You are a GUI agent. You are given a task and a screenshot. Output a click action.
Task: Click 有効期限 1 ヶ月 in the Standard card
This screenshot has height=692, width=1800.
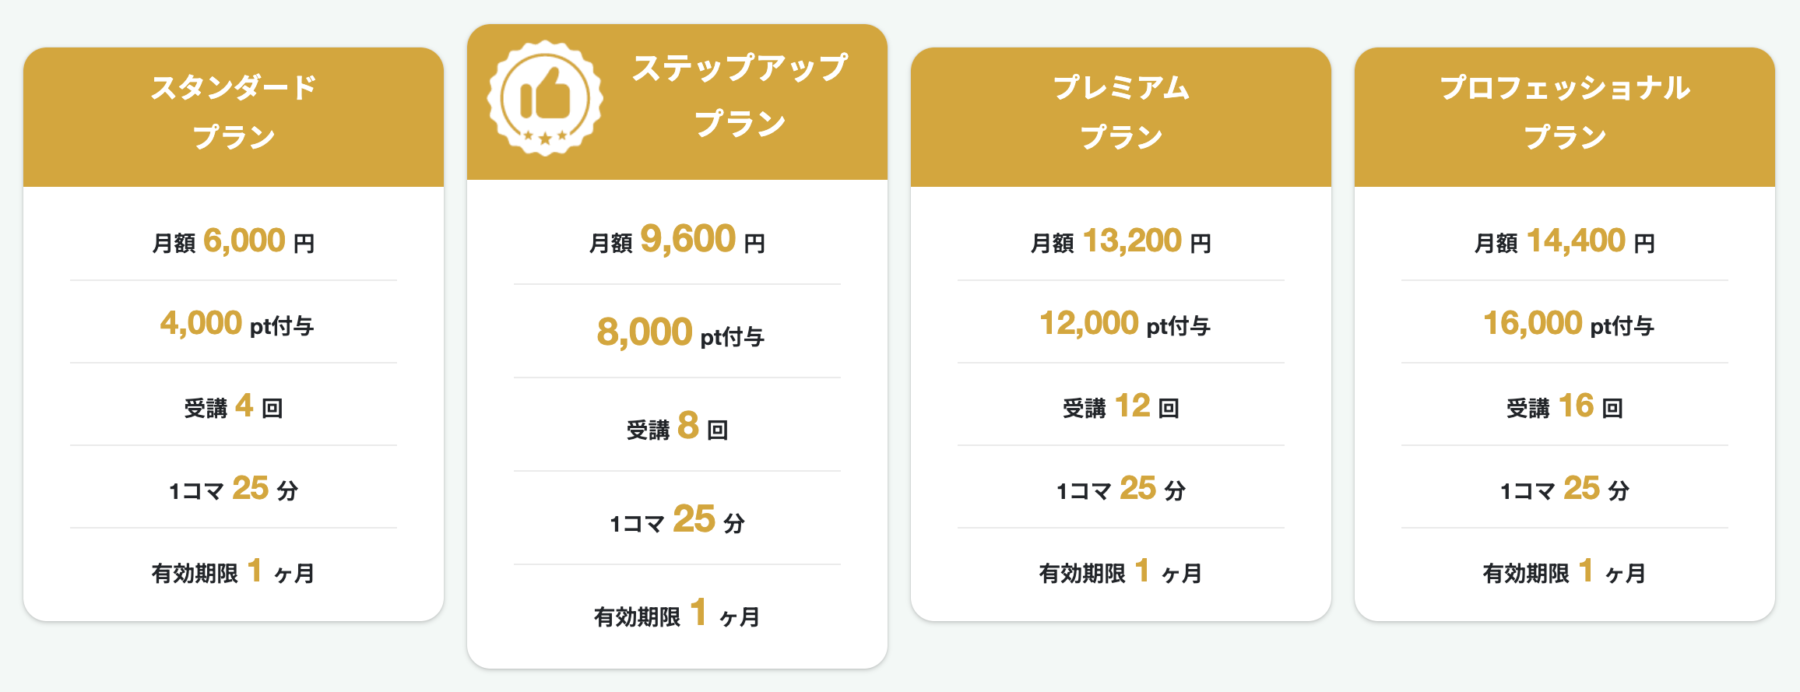pos(233,572)
